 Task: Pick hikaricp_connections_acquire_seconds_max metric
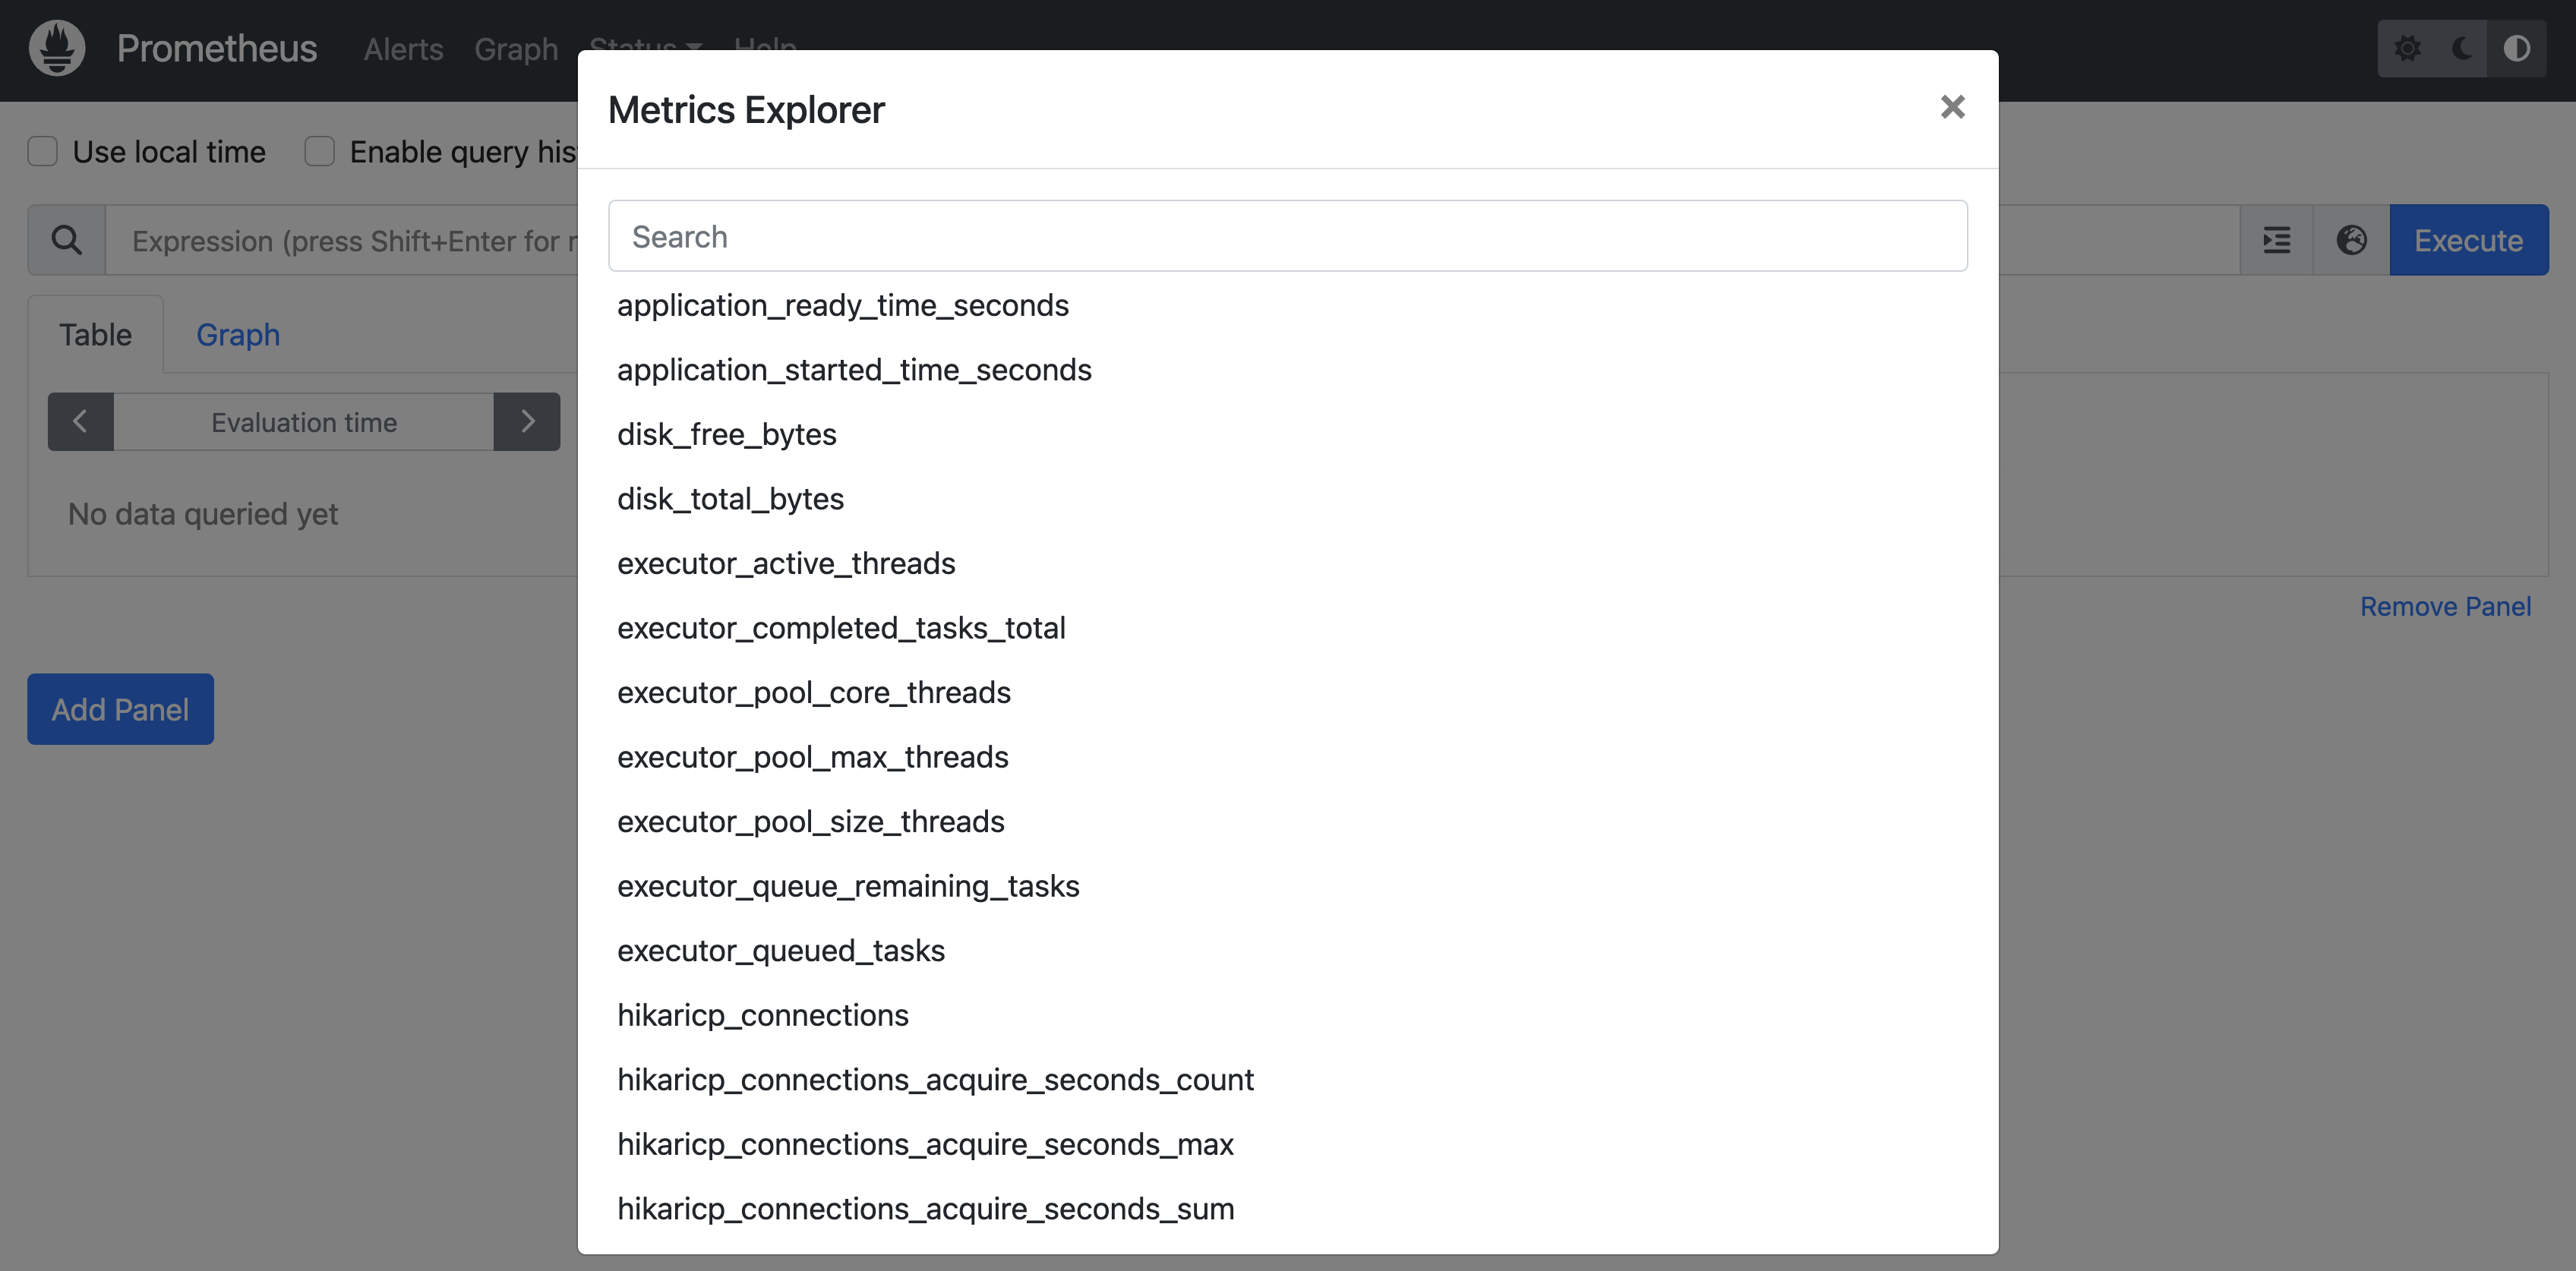[x=925, y=1144]
